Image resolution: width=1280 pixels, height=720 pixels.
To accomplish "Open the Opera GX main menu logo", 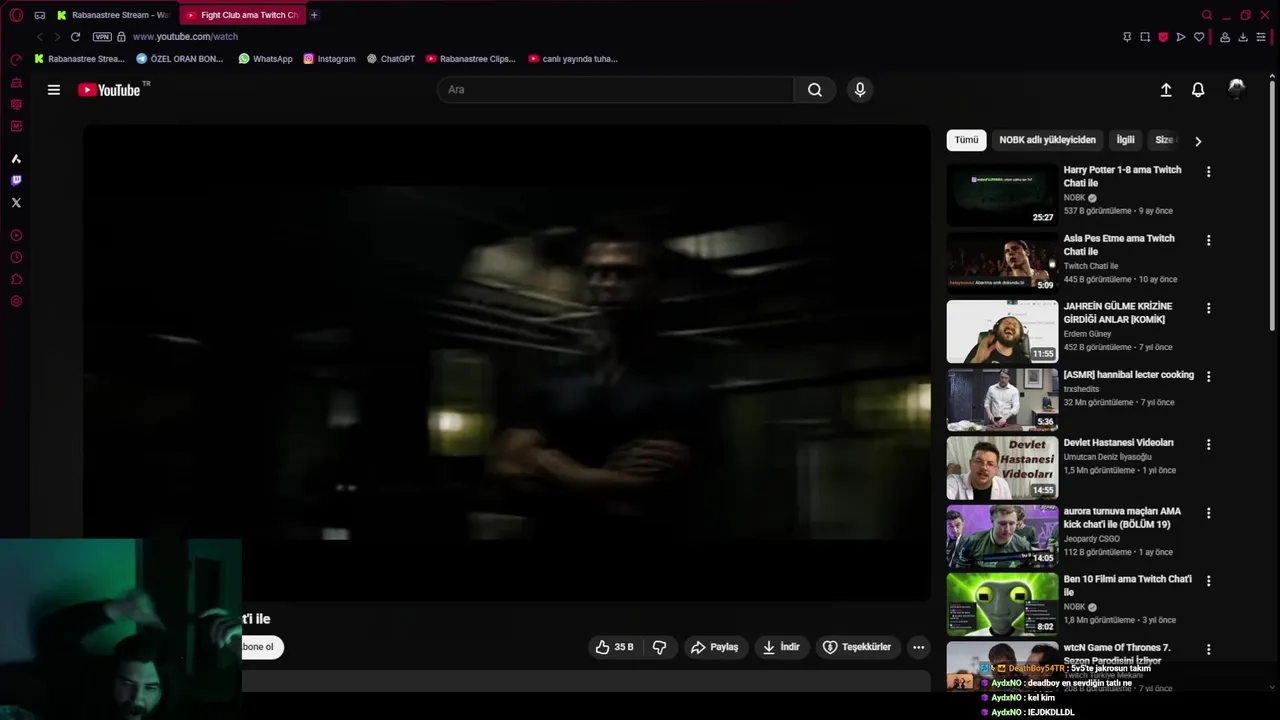I will [16, 15].
